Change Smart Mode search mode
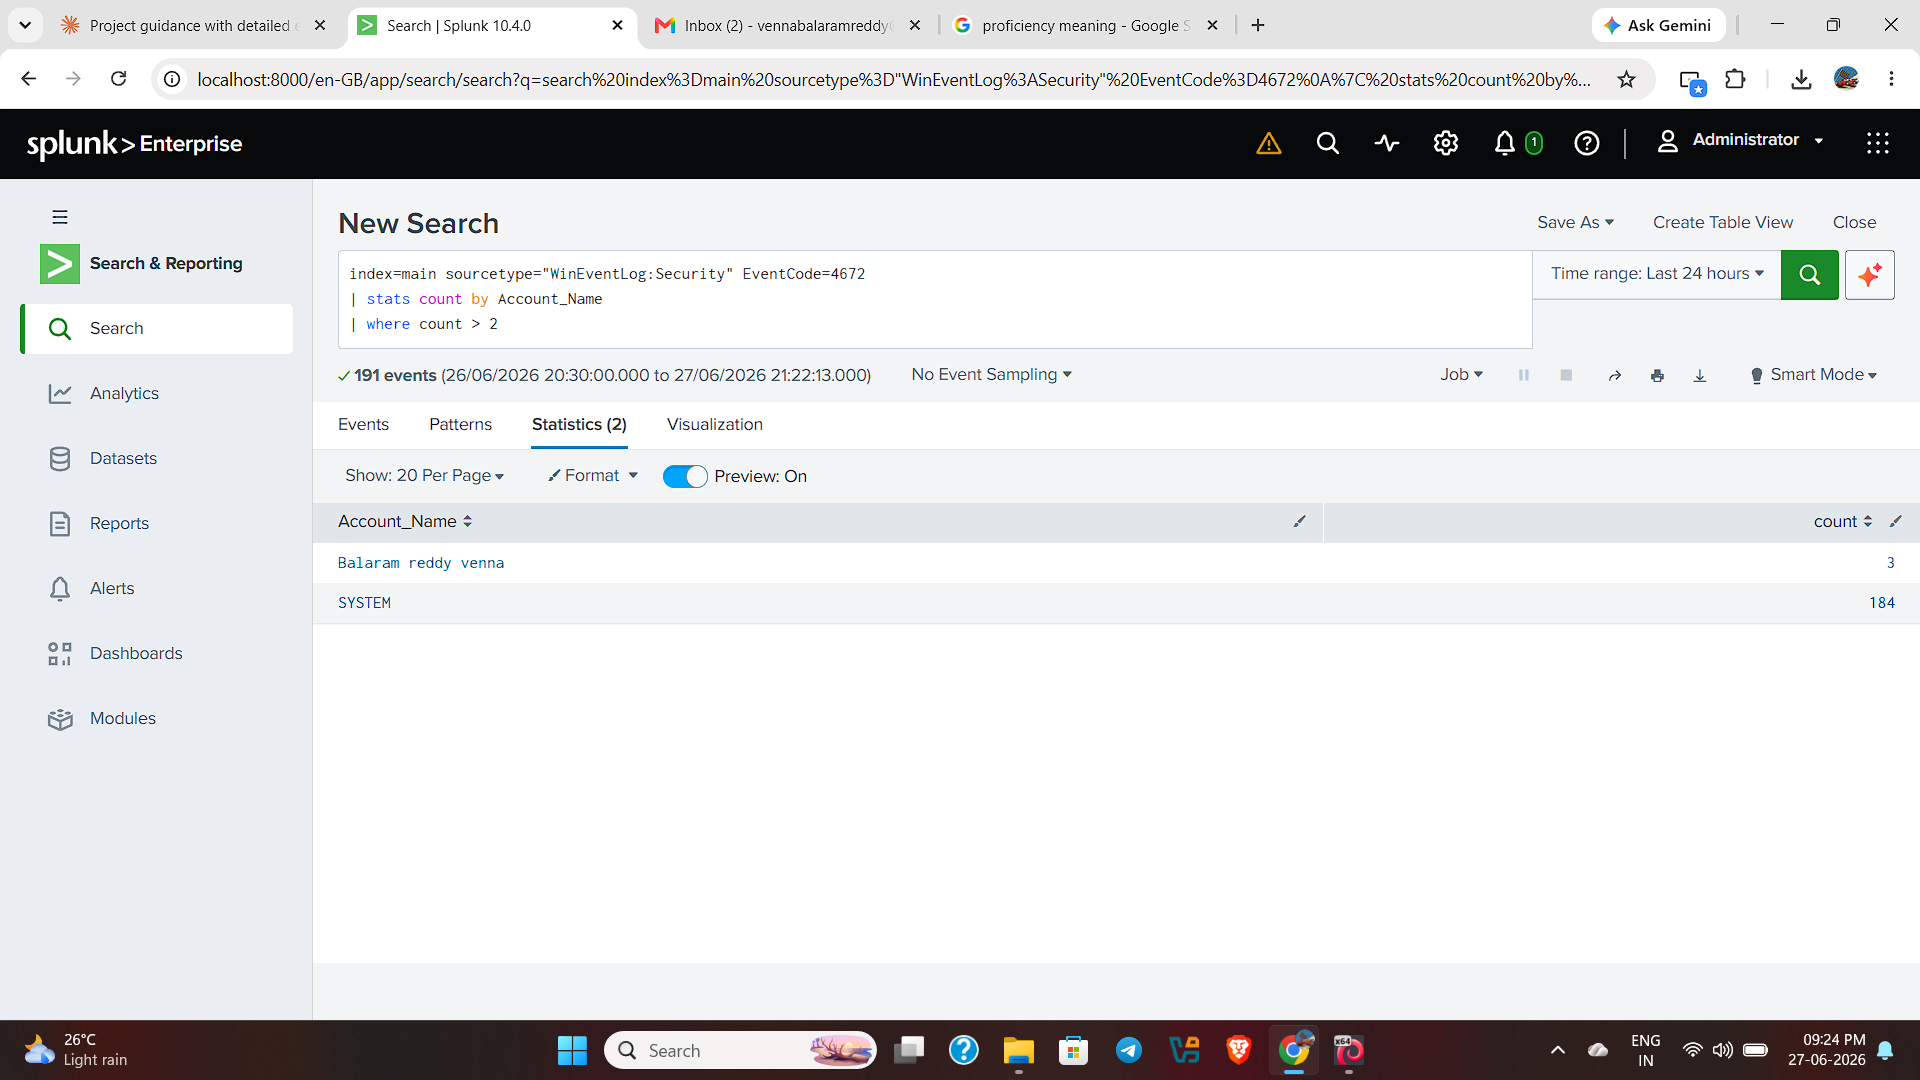The image size is (1920, 1080). (1813, 374)
